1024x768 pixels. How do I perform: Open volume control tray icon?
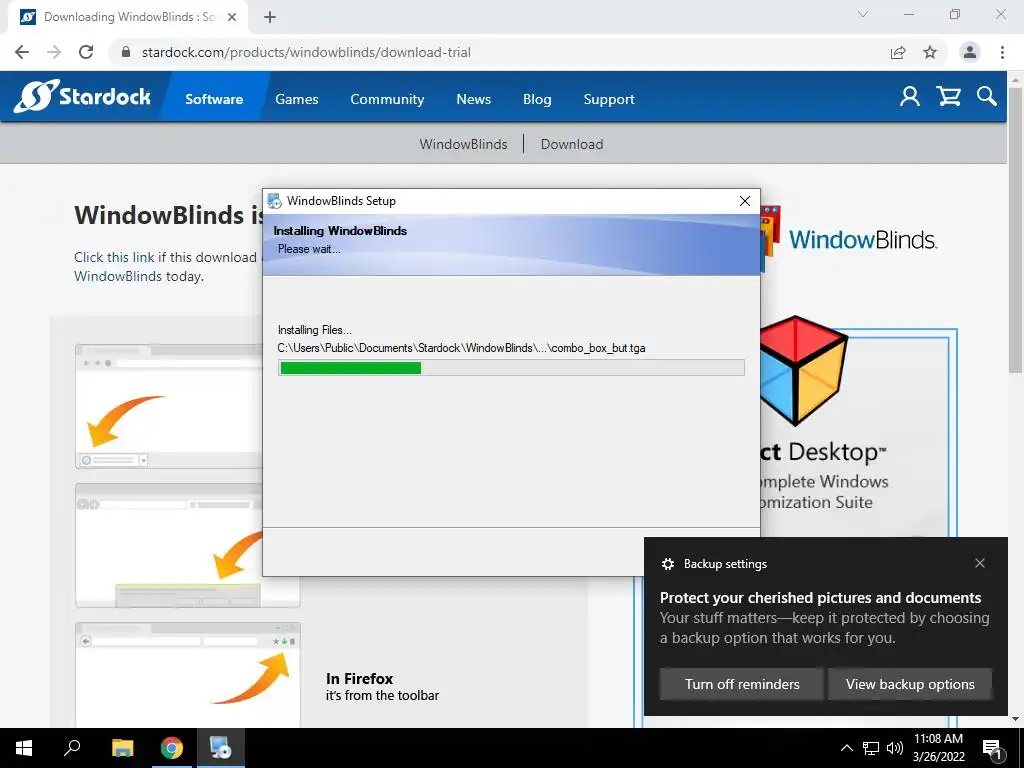[x=895, y=748]
